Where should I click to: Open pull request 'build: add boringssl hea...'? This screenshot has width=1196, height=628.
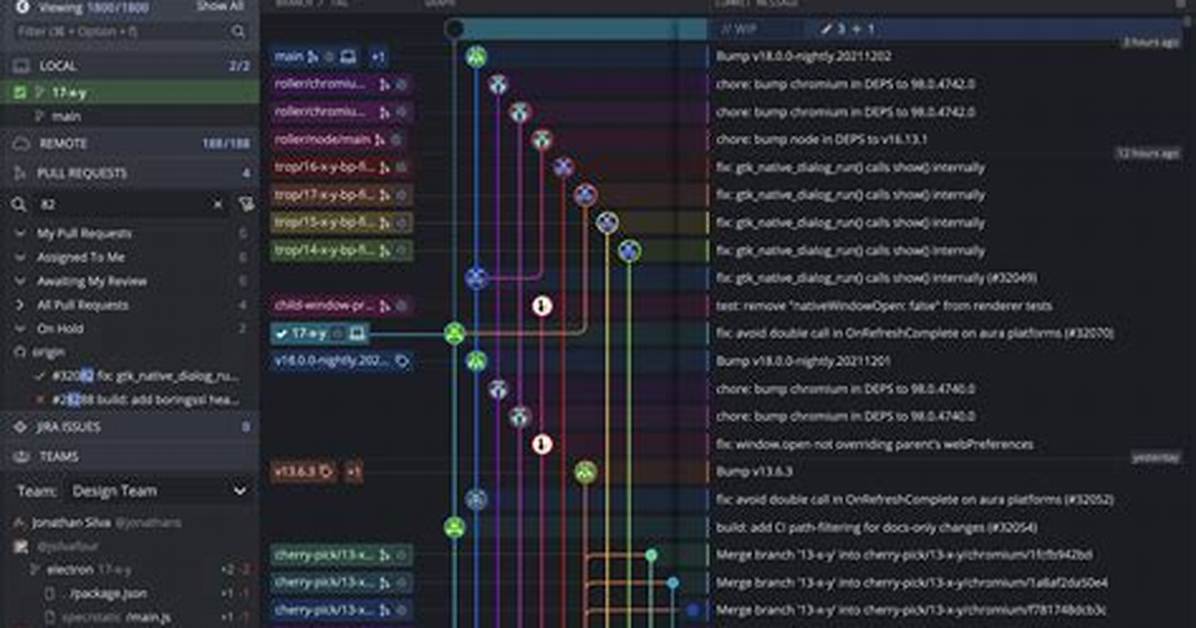click(x=145, y=400)
